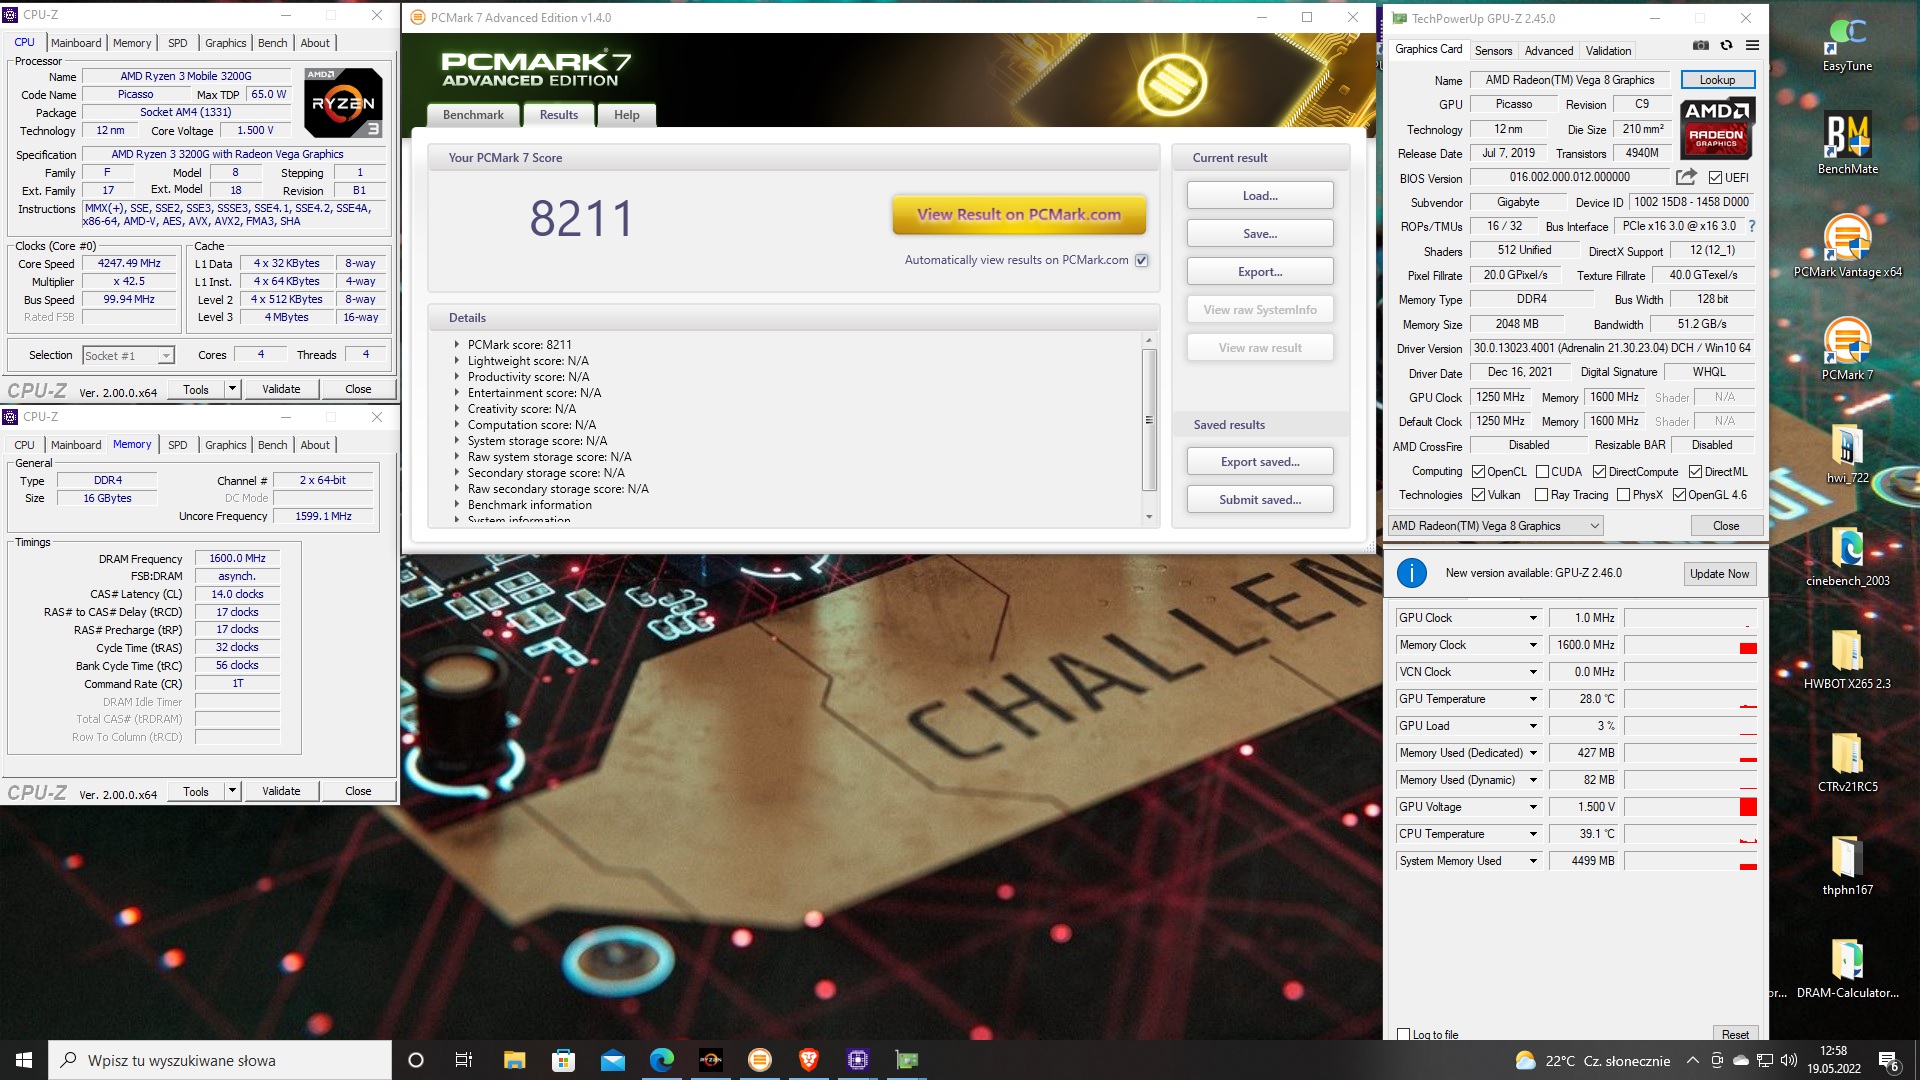The image size is (1920, 1080).
Task: Switch to SPD tab in lower CPU-Z
Action: [x=177, y=445]
